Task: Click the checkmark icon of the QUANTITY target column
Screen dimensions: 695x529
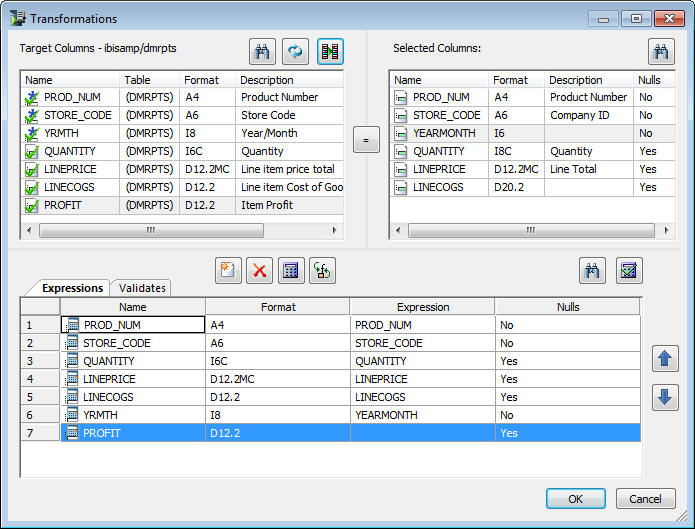Action: coord(32,152)
